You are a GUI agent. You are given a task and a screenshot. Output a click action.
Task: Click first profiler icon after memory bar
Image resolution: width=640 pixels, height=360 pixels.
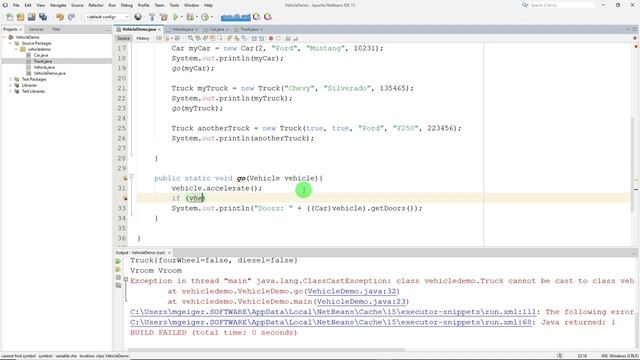pyautogui.click(x=256, y=17)
